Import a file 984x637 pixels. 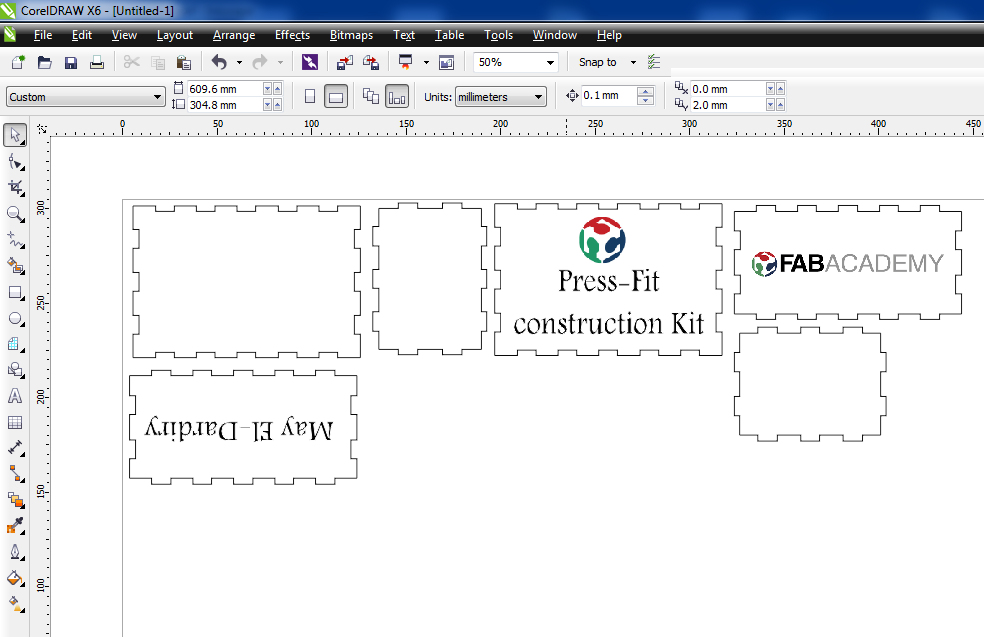345,62
